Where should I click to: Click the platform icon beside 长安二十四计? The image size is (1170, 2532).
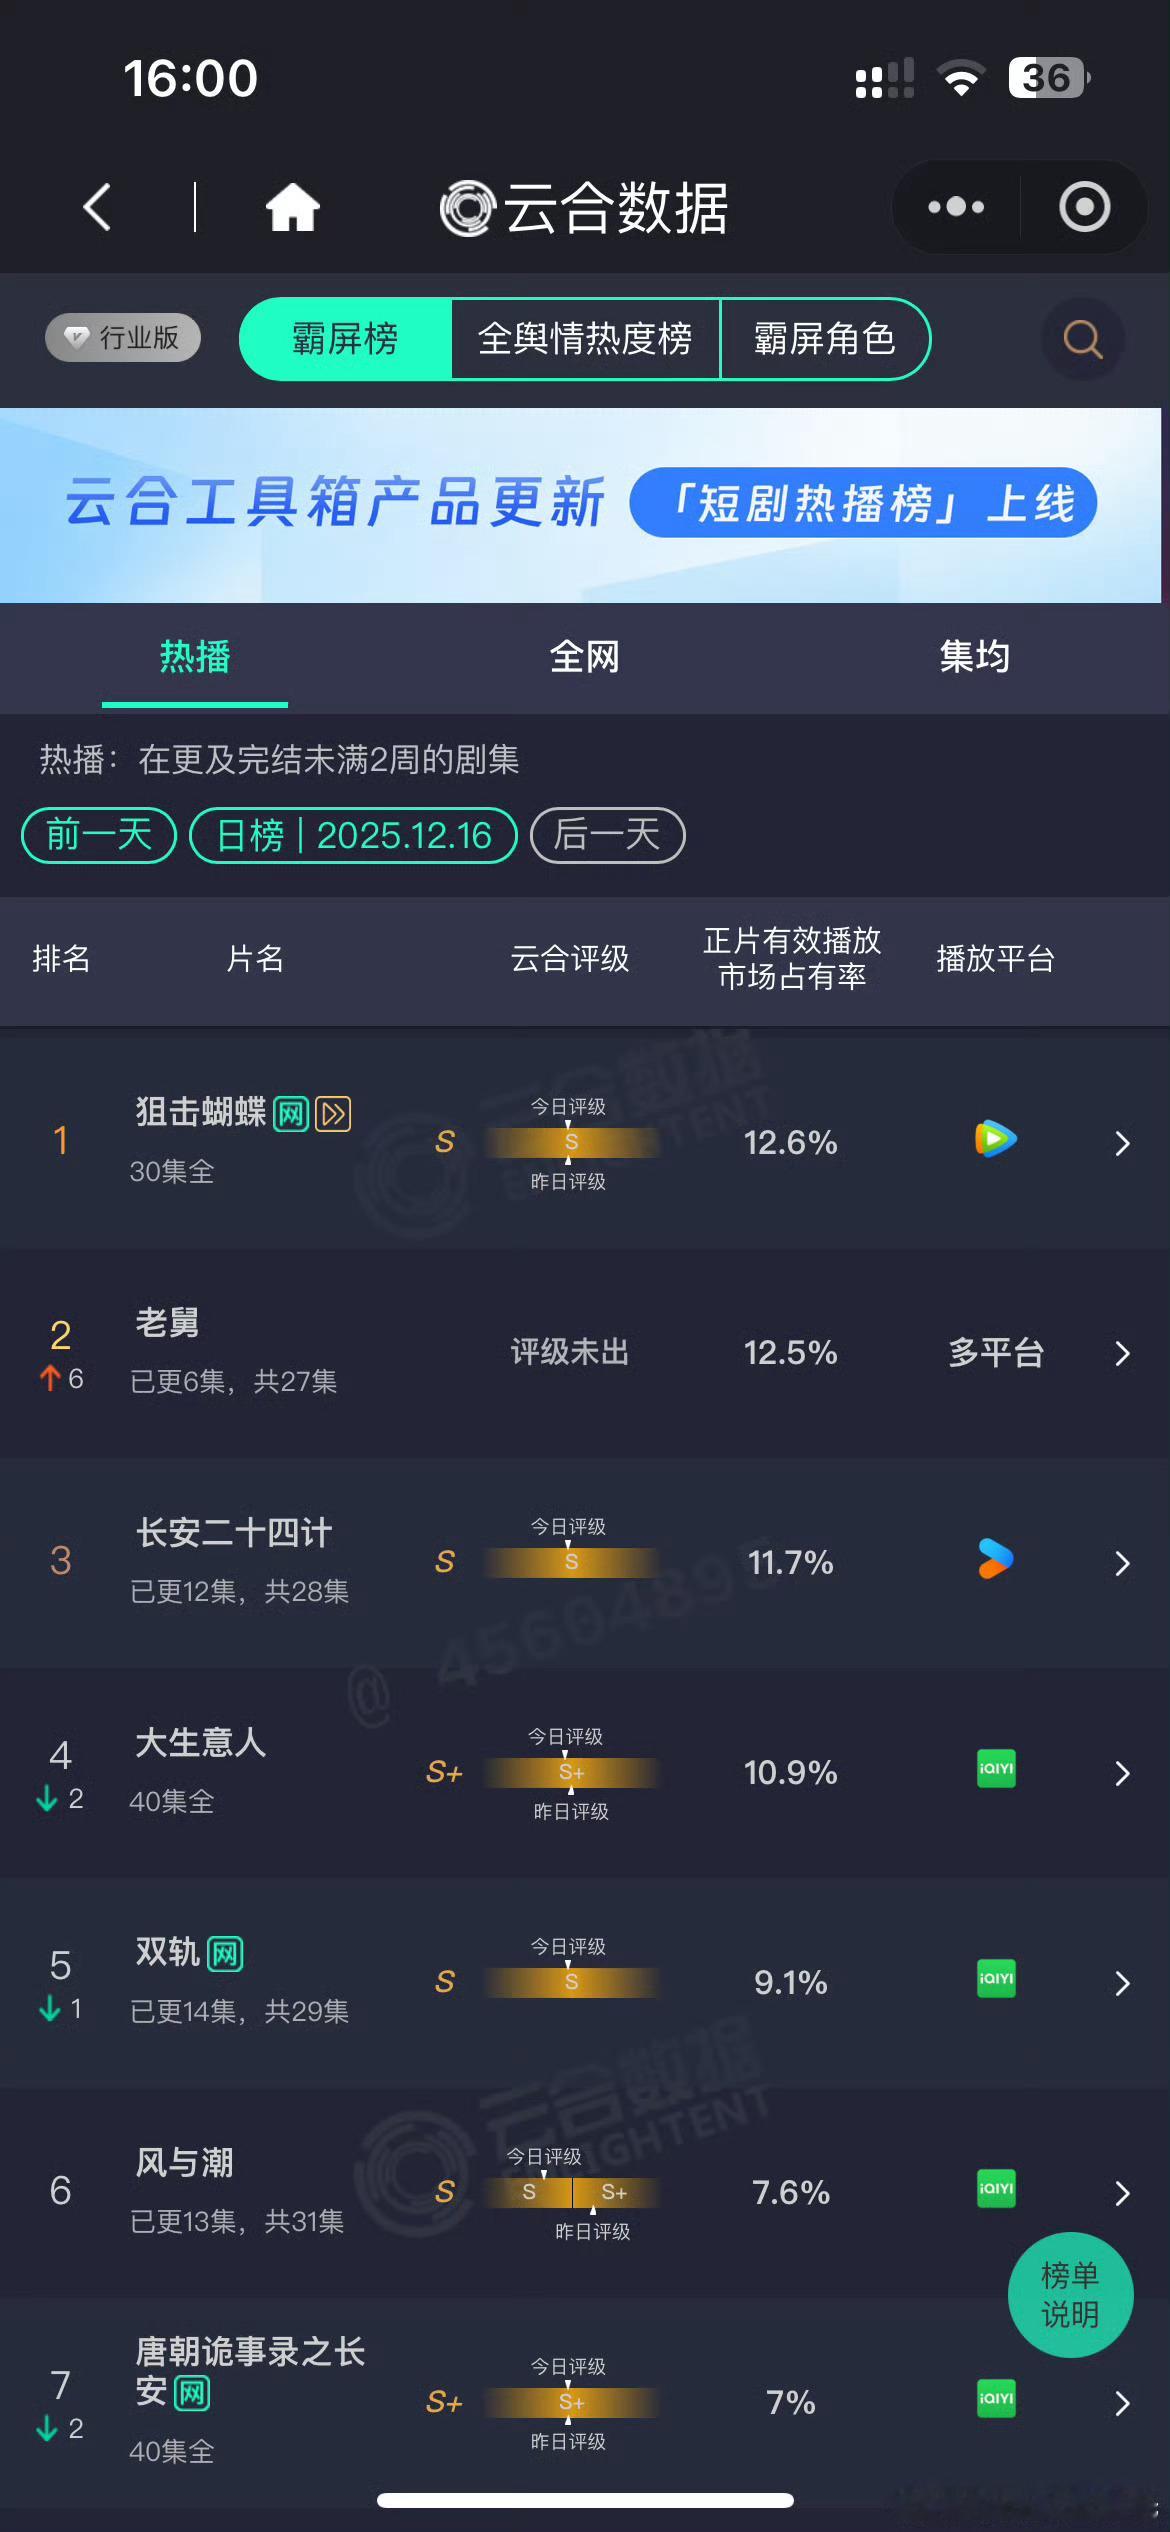994,1560
